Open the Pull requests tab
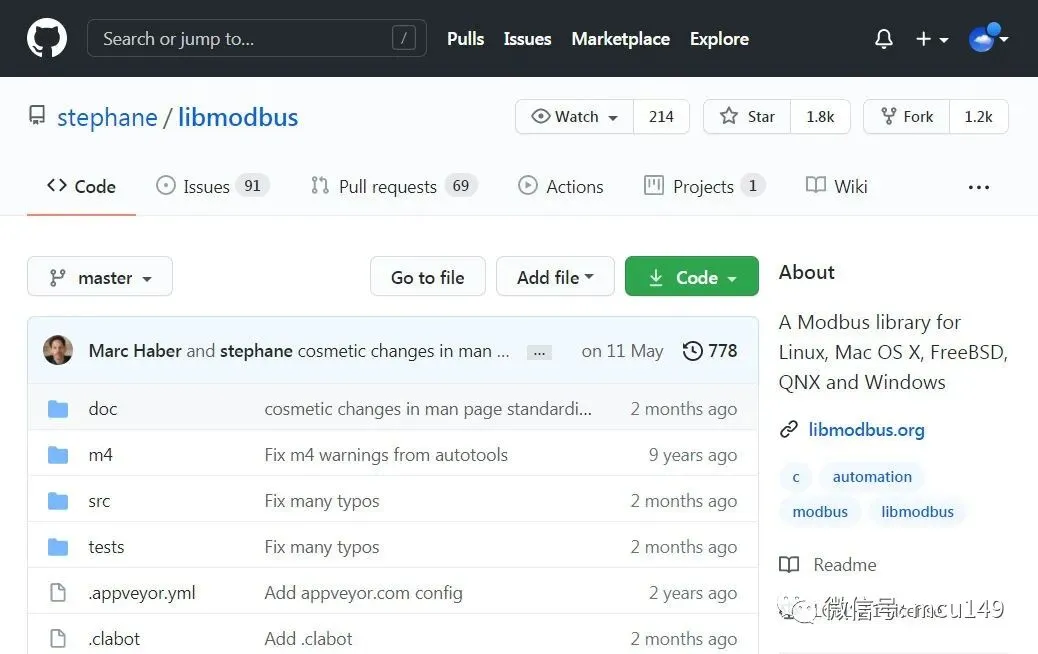This screenshot has width=1038, height=654. point(387,187)
